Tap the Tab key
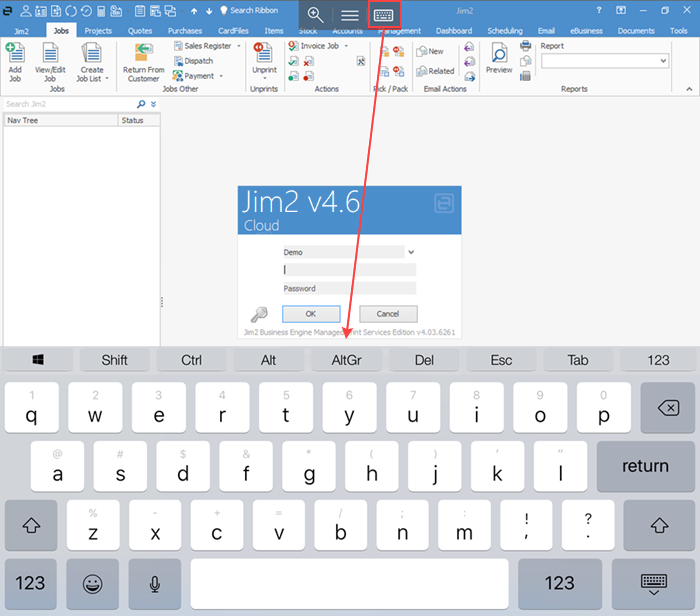The width and height of the screenshot is (700, 616). click(x=578, y=360)
